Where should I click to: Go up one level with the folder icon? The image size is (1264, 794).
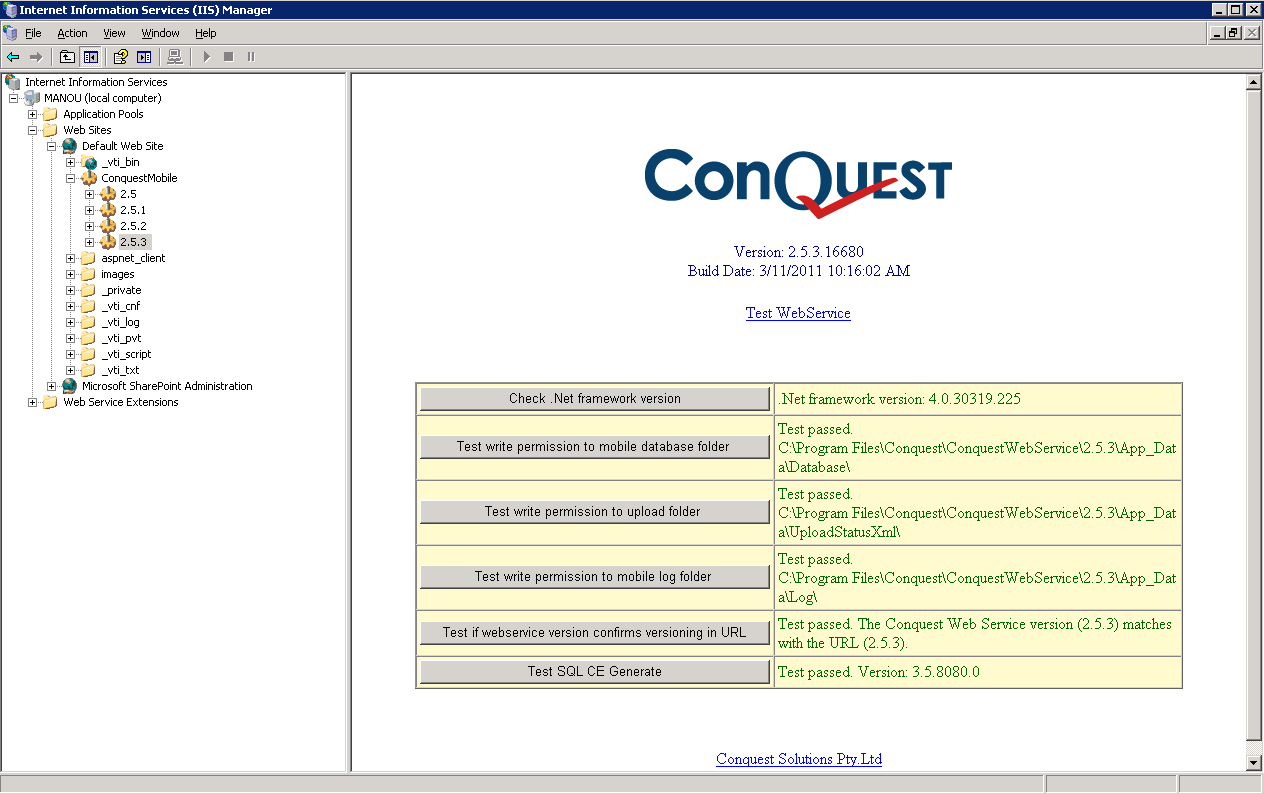pyautogui.click(x=67, y=57)
